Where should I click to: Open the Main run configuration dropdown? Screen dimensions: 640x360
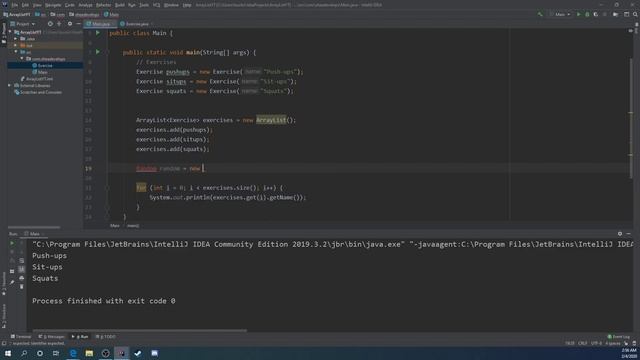click(560, 14)
